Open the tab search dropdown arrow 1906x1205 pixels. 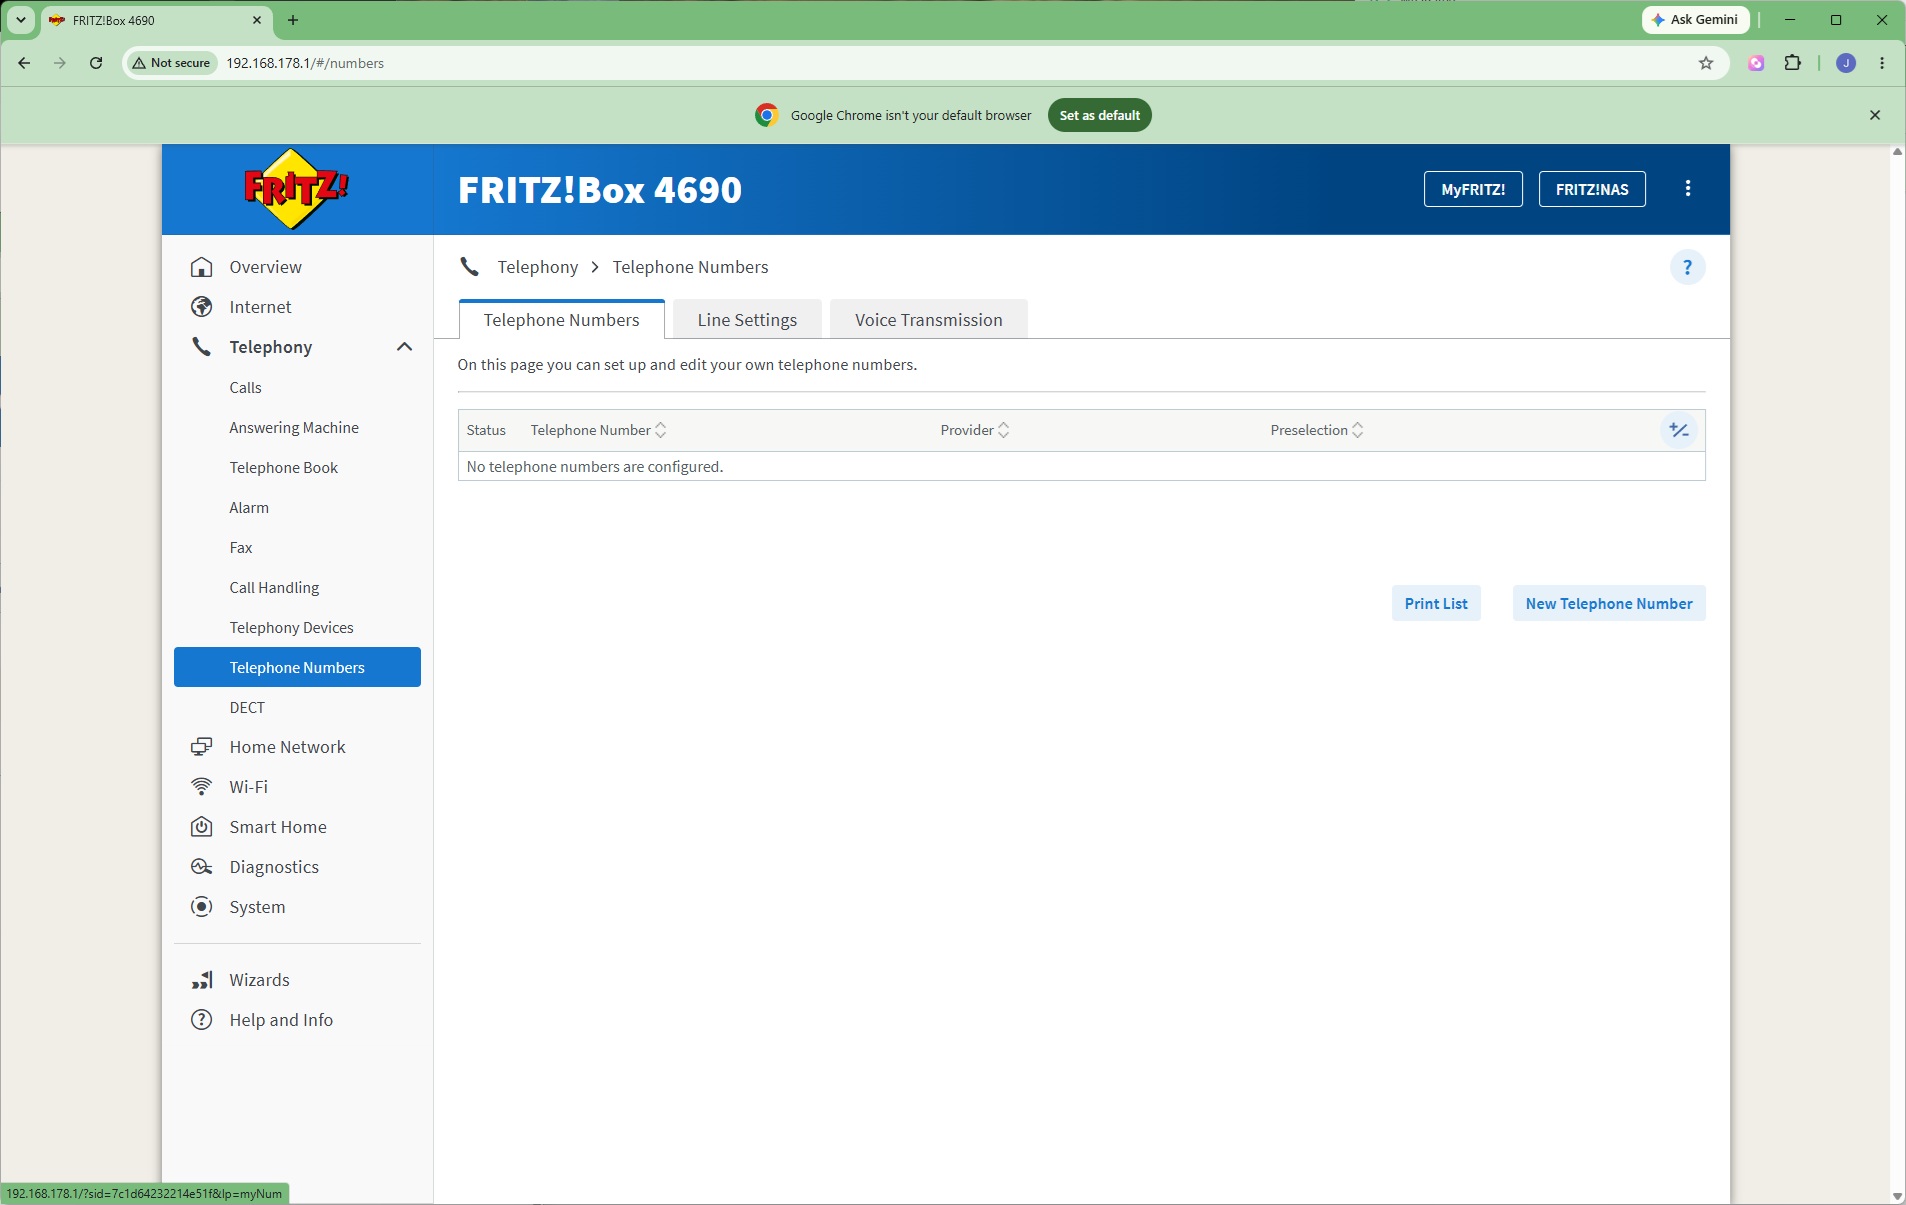20,20
